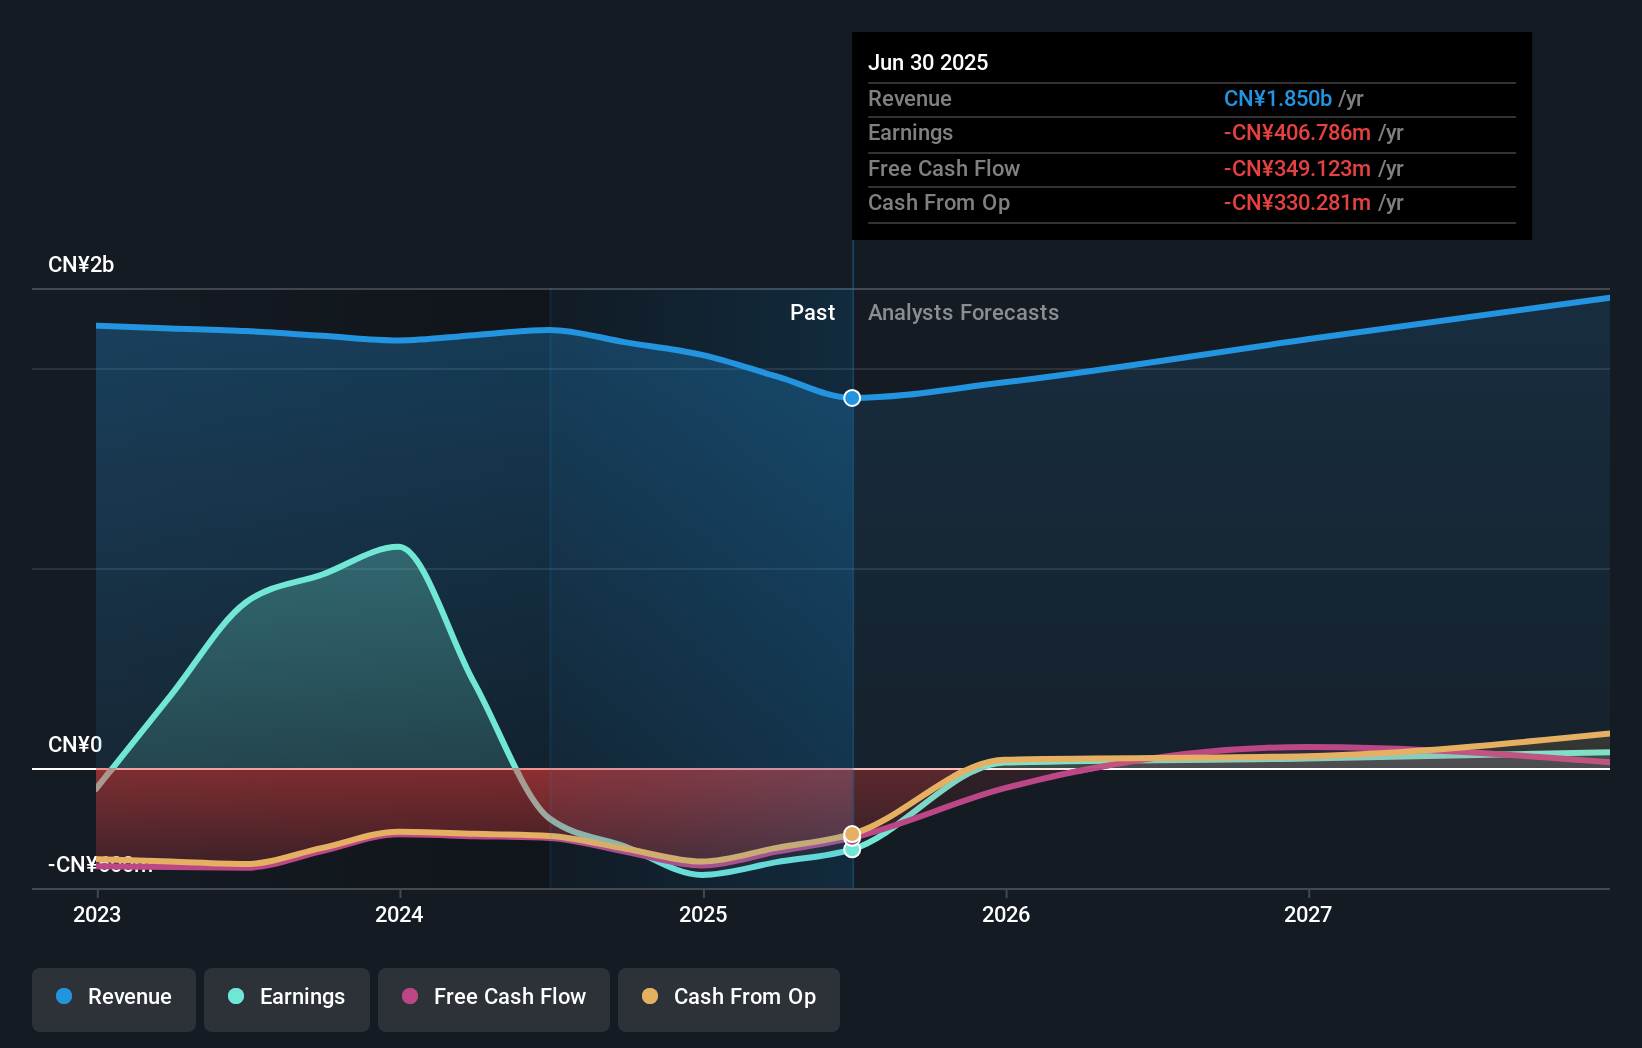Click the white dividing line between Past and Forecasts

tap(851, 600)
